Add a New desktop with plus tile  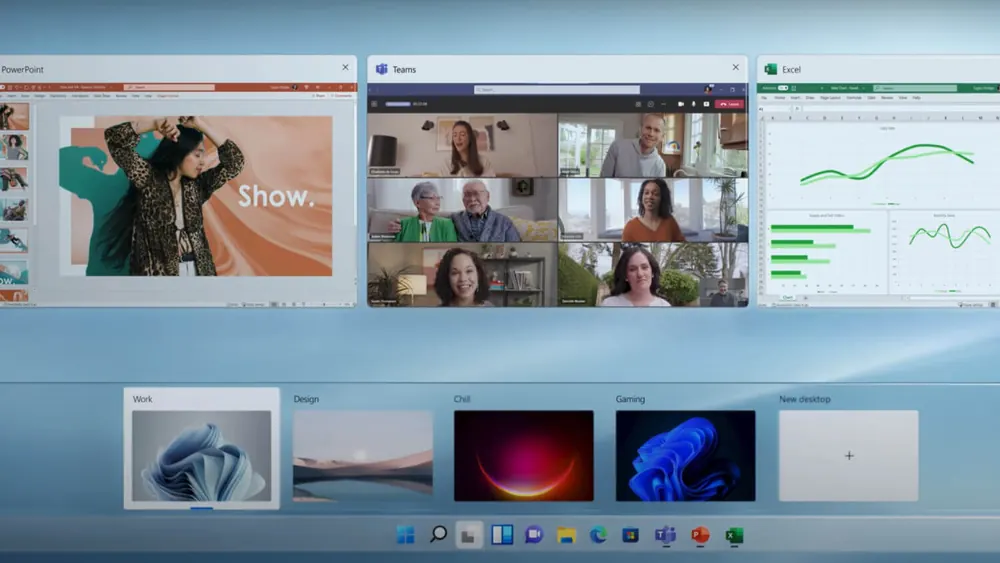(x=849, y=455)
